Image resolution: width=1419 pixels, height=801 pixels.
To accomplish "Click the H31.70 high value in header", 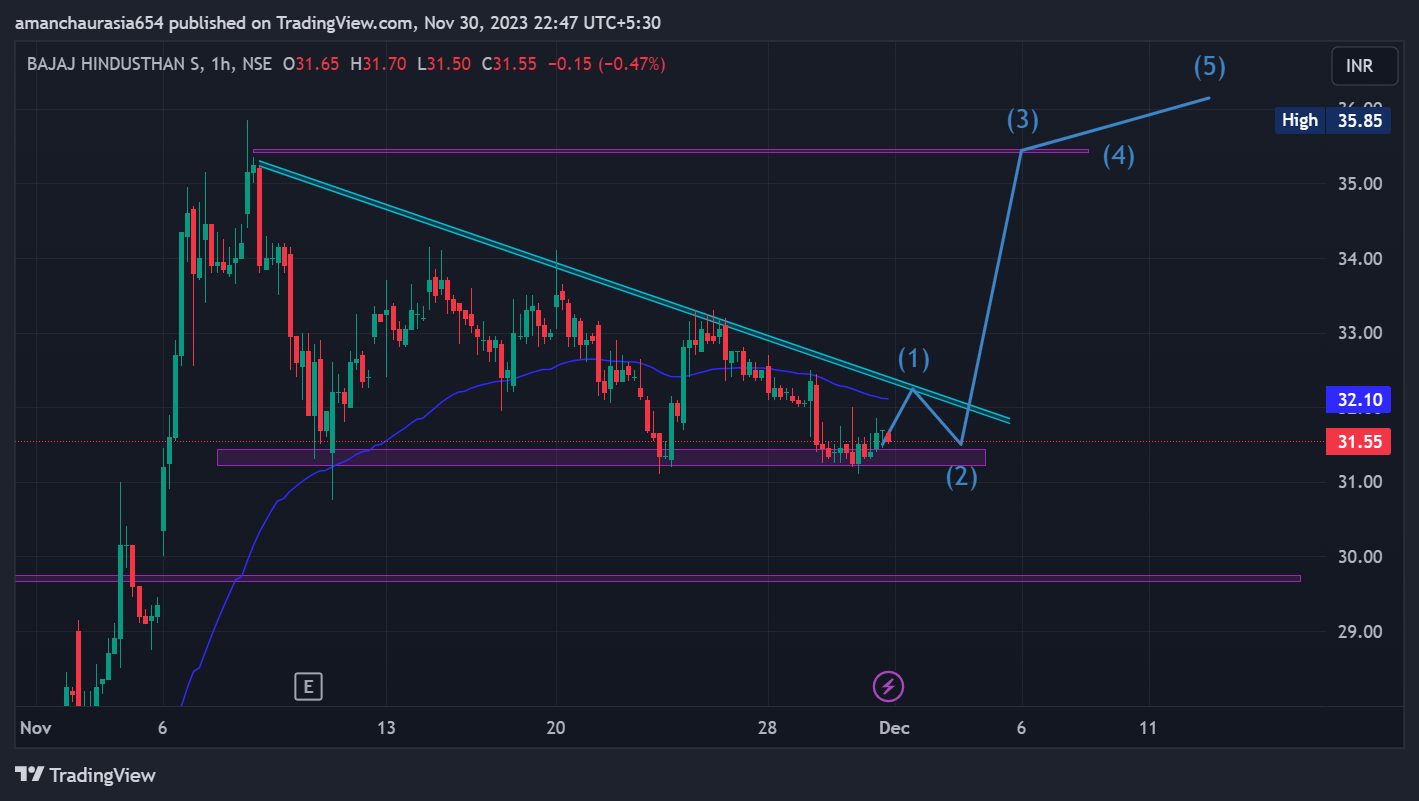I will point(378,64).
